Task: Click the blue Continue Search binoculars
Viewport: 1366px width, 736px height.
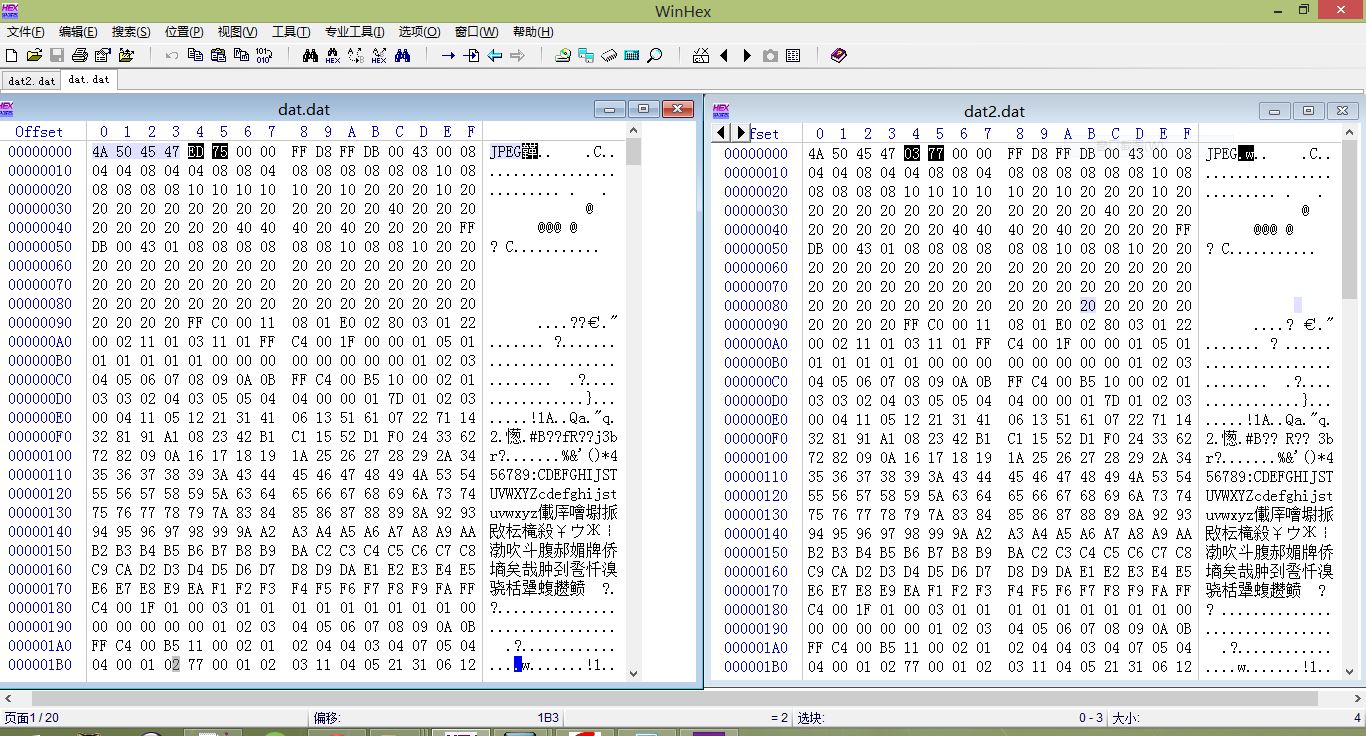Action: point(402,55)
